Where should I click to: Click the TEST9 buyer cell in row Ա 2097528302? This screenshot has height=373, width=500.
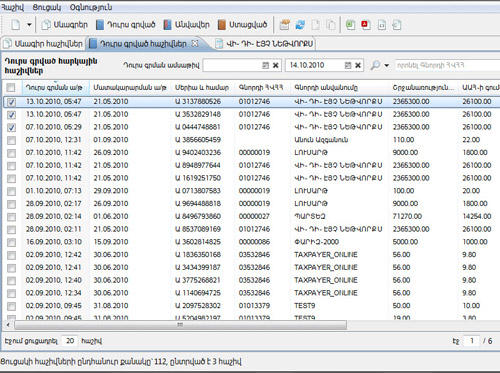(x=304, y=306)
